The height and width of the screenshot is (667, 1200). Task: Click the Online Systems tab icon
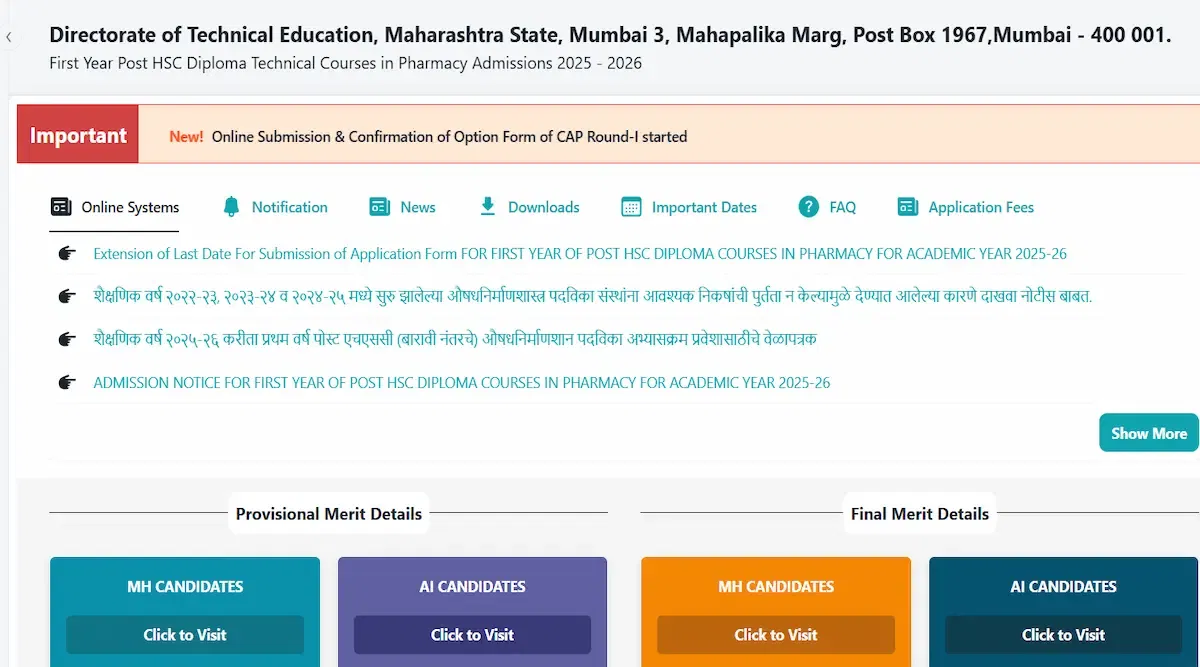pos(61,207)
